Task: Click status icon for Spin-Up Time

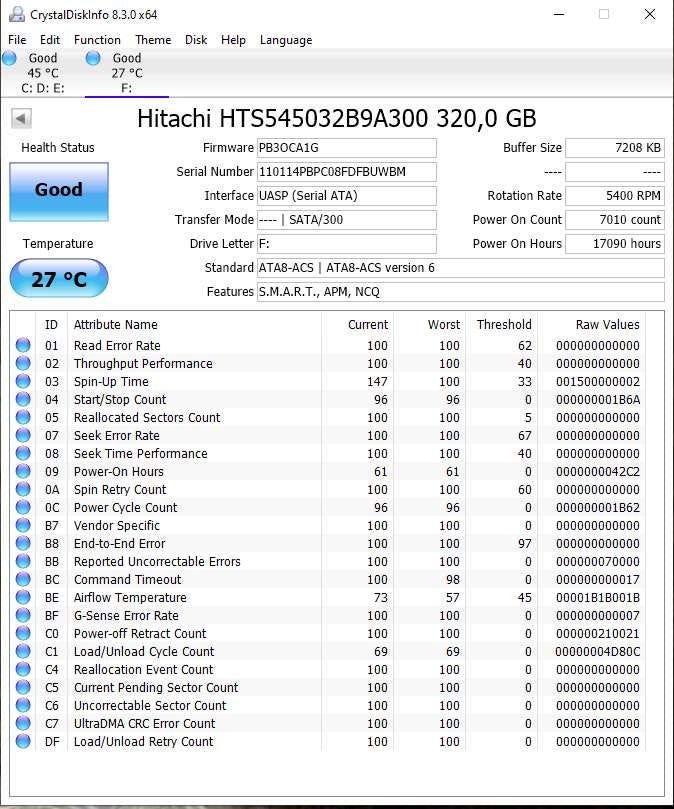Action: (x=23, y=381)
